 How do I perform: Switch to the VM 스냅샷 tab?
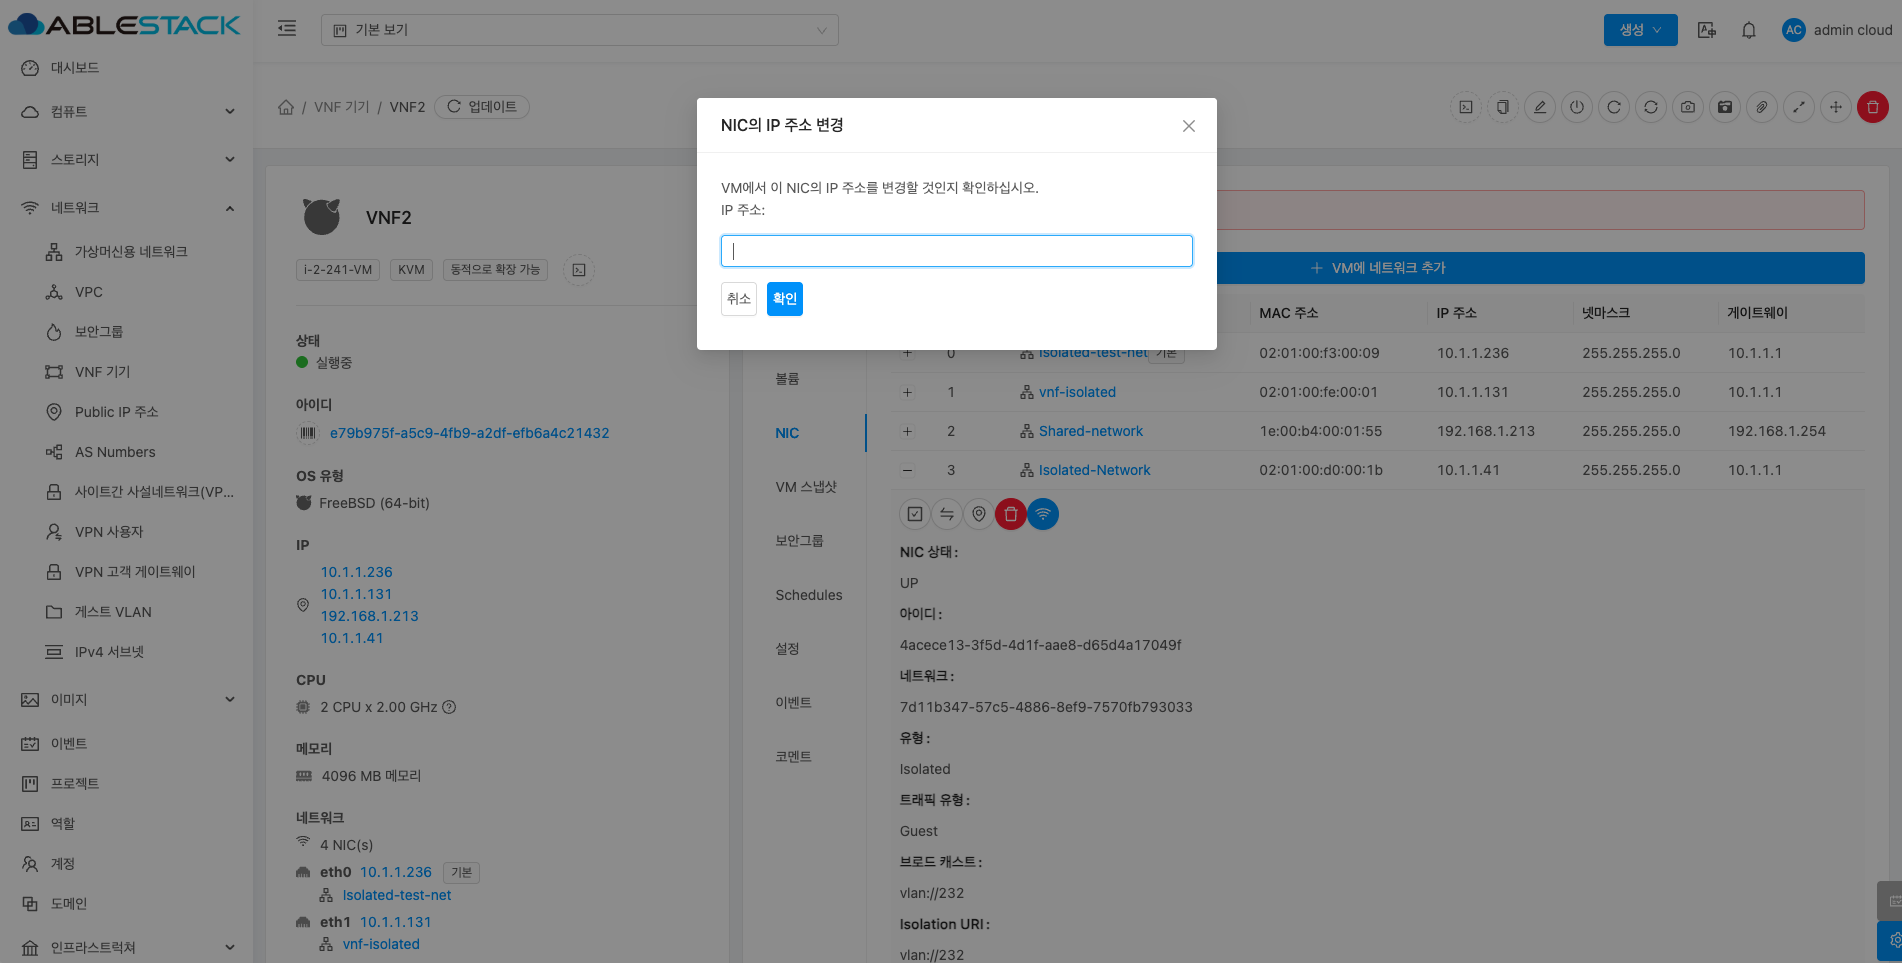(805, 487)
